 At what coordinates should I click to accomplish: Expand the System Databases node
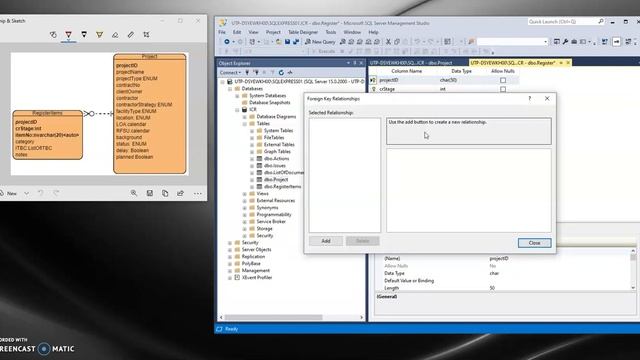tap(237, 96)
